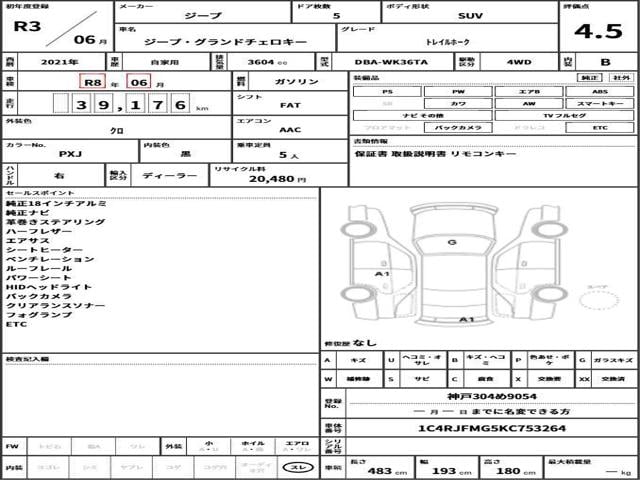
Task: Click the mileage field showing 39,176 km
Action: pyautogui.click(x=130, y=103)
